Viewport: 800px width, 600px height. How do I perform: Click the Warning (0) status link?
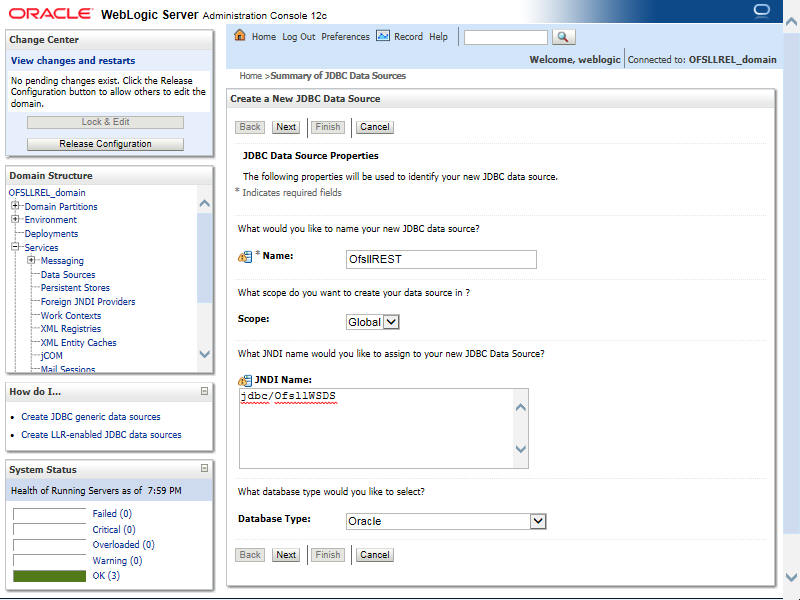pos(117,561)
